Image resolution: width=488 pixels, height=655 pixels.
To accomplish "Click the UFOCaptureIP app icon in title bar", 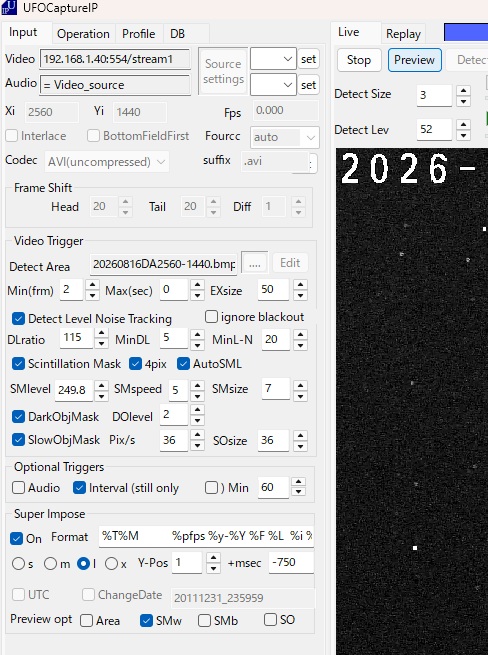I will [x=9, y=8].
